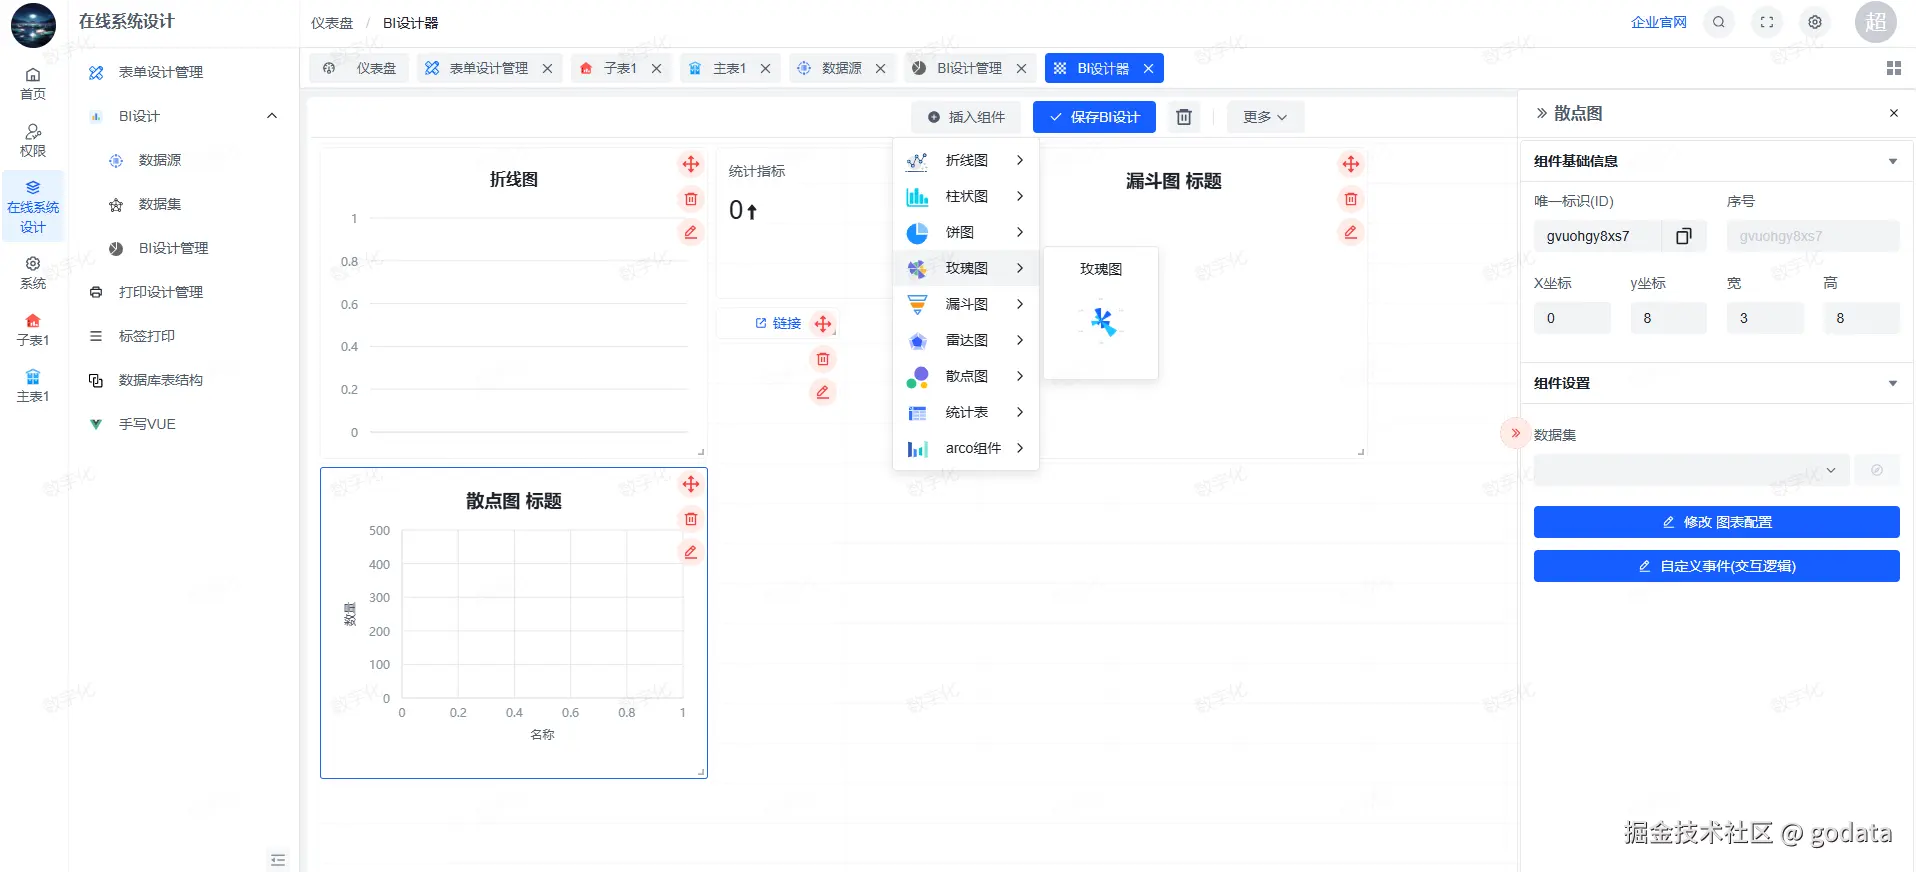This screenshot has width=1916, height=872.
Task: Toggle fullscreen icon in header
Action: tap(1767, 22)
